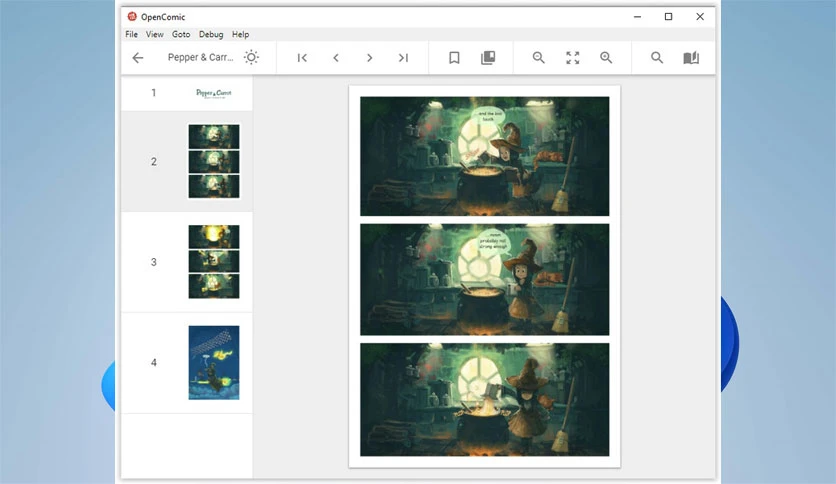The width and height of the screenshot is (836, 484).
Task: Click the bottom comic panel
Action: [x=485, y=400]
